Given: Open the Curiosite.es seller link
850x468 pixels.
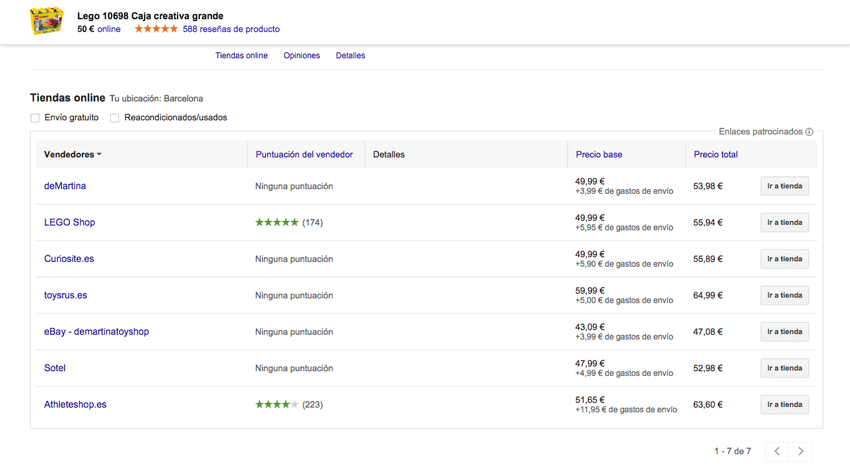Looking at the screenshot, I should (69, 259).
